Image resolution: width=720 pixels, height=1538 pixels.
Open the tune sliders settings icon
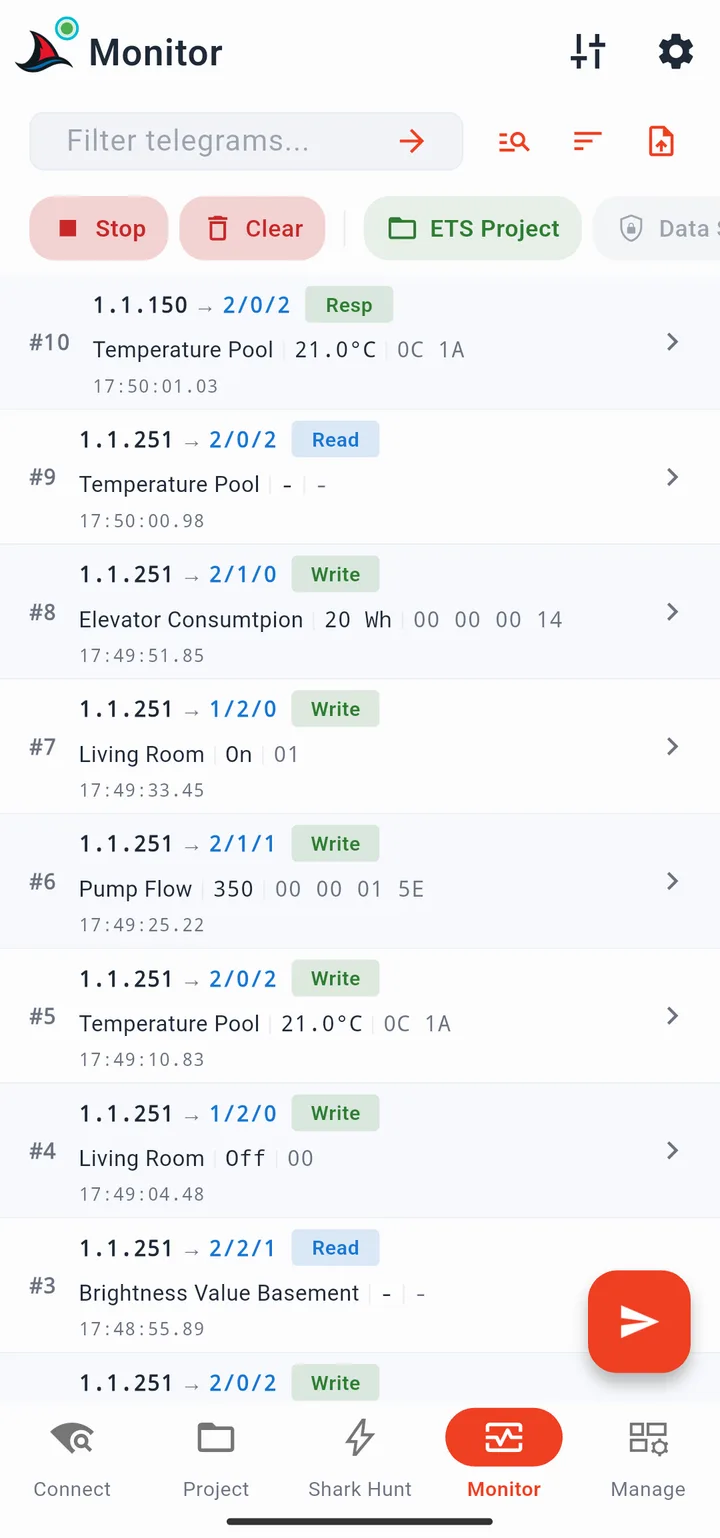point(588,51)
